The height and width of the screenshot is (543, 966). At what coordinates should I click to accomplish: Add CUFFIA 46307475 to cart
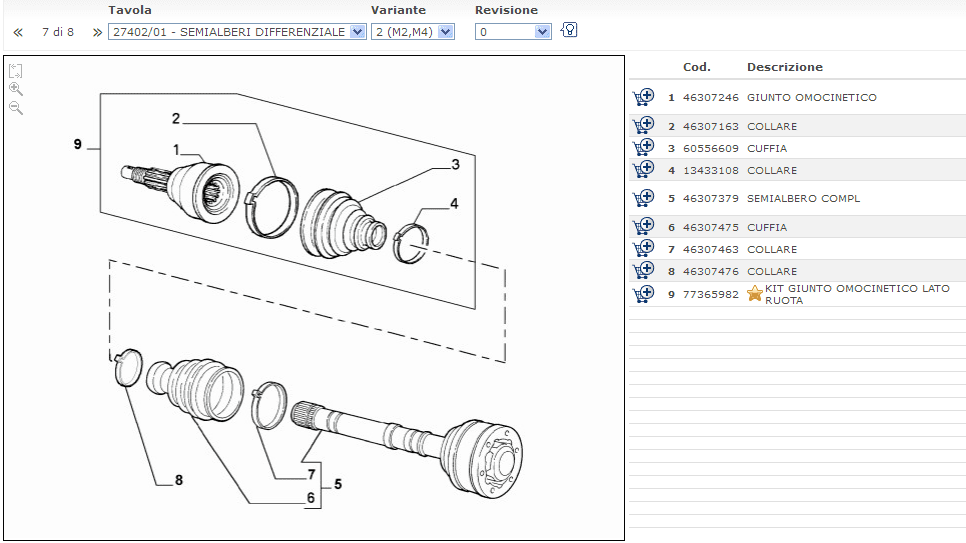point(643,227)
